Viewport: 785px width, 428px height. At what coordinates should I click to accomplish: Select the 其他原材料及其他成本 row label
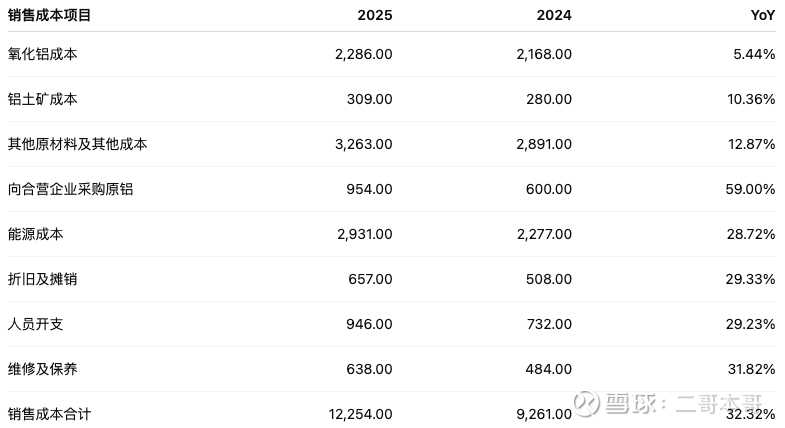pyautogui.click(x=77, y=144)
